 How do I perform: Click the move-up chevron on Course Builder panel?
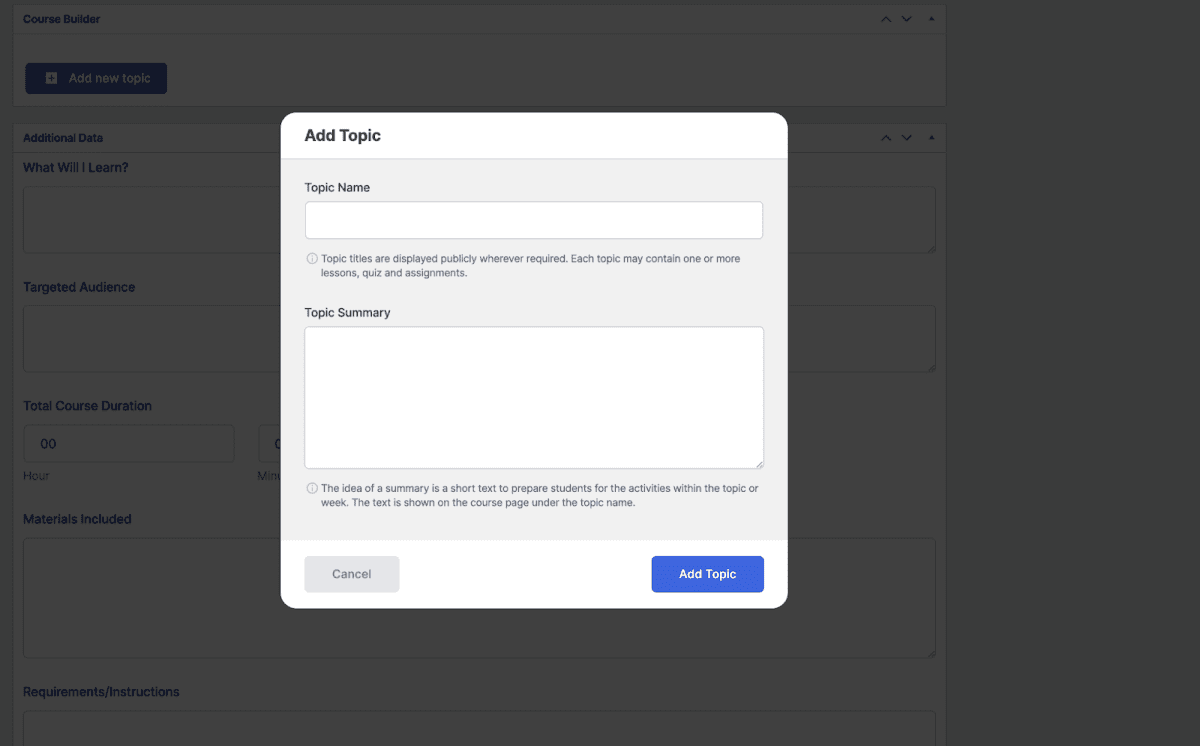885,18
